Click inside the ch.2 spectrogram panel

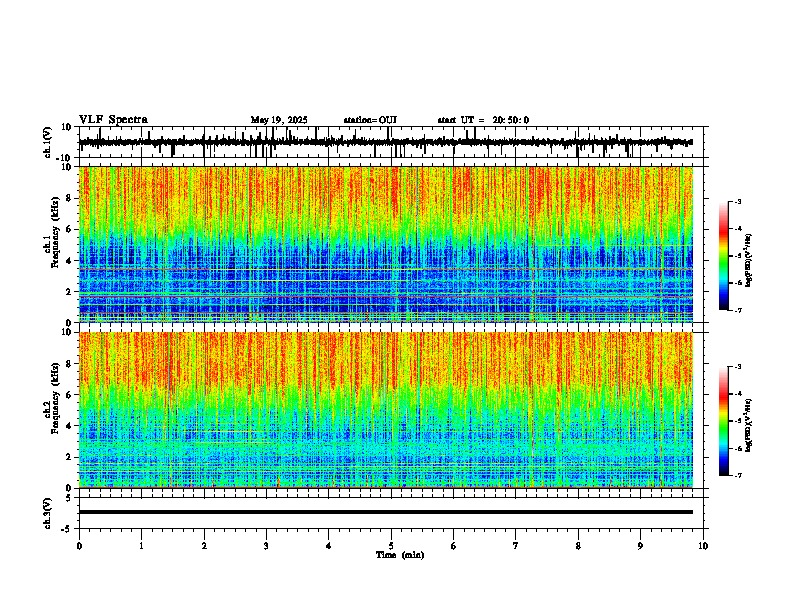pyautogui.click(x=386, y=410)
